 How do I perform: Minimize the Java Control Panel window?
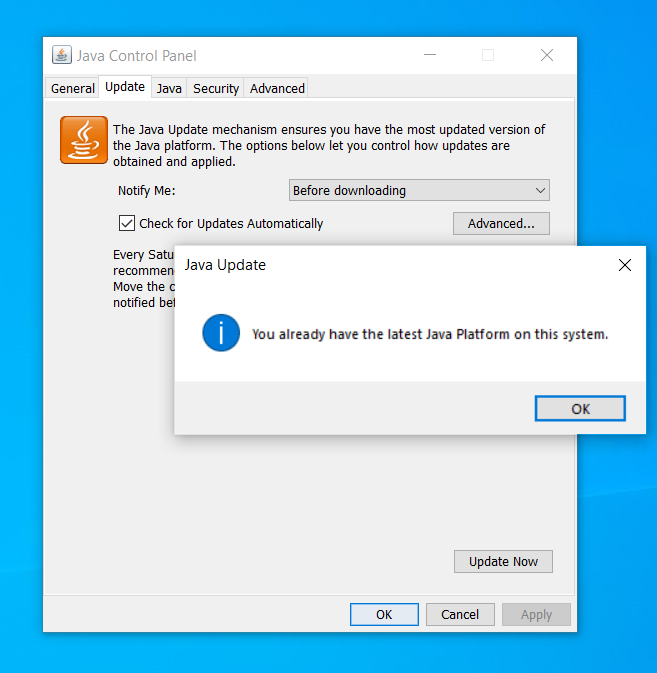430,55
